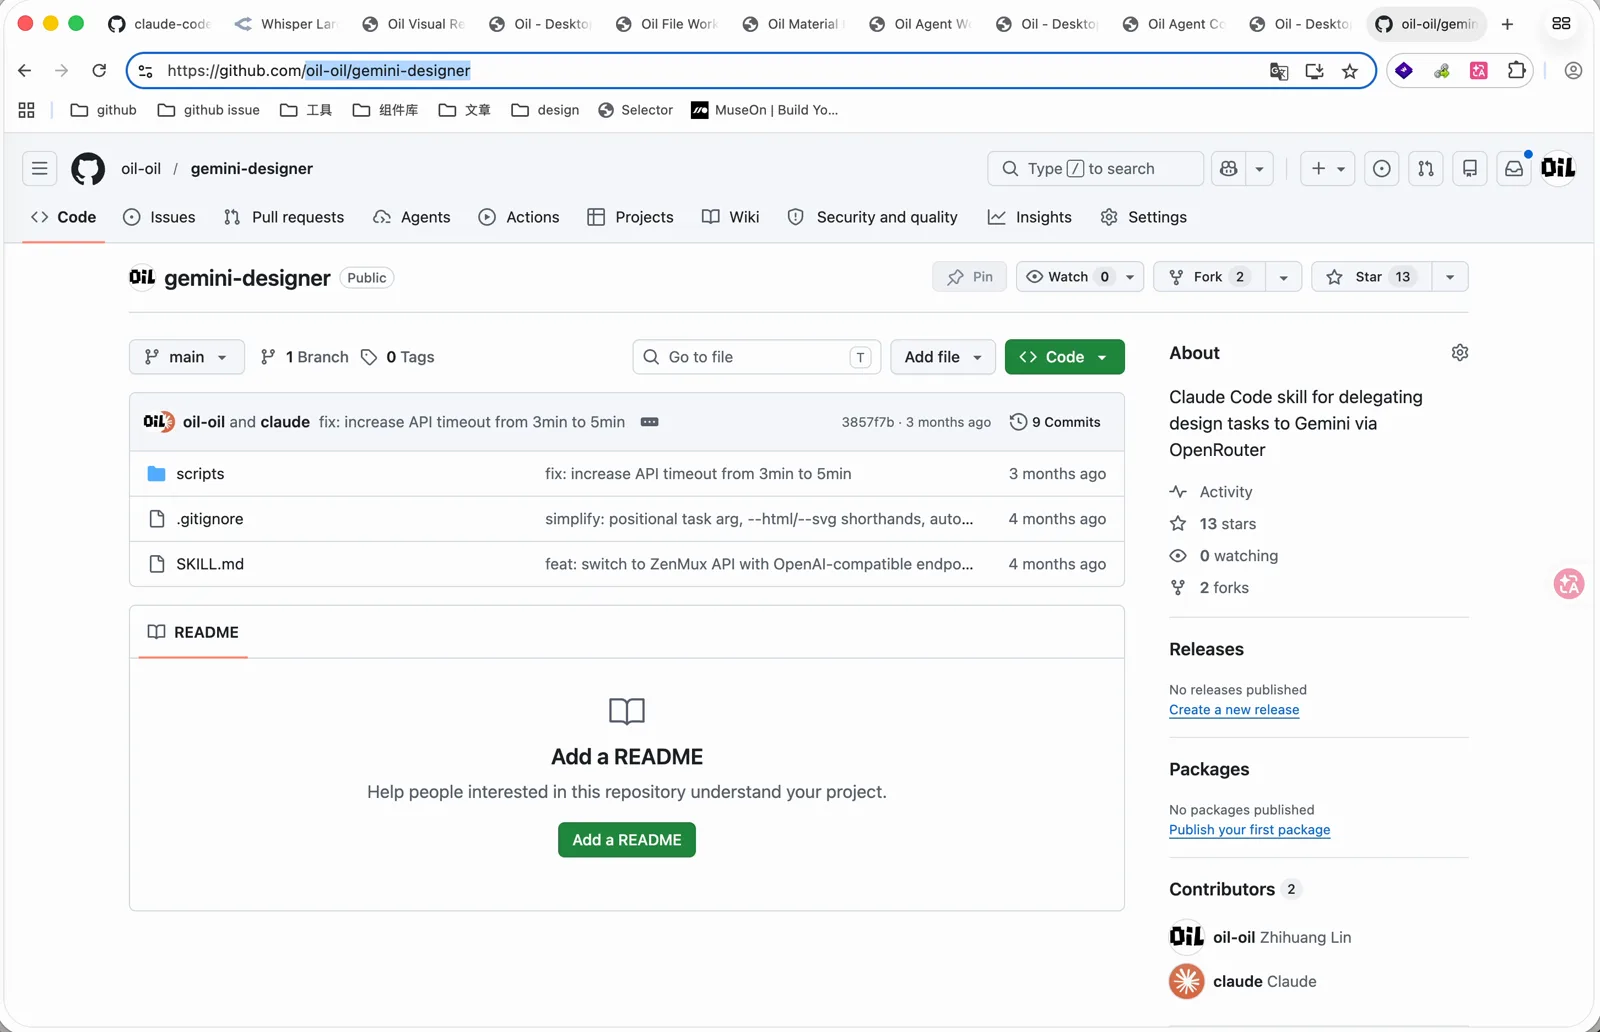Open oil-oil contributor profile
This screenshot has height=1032, width=1600.
click(1260, 937)
